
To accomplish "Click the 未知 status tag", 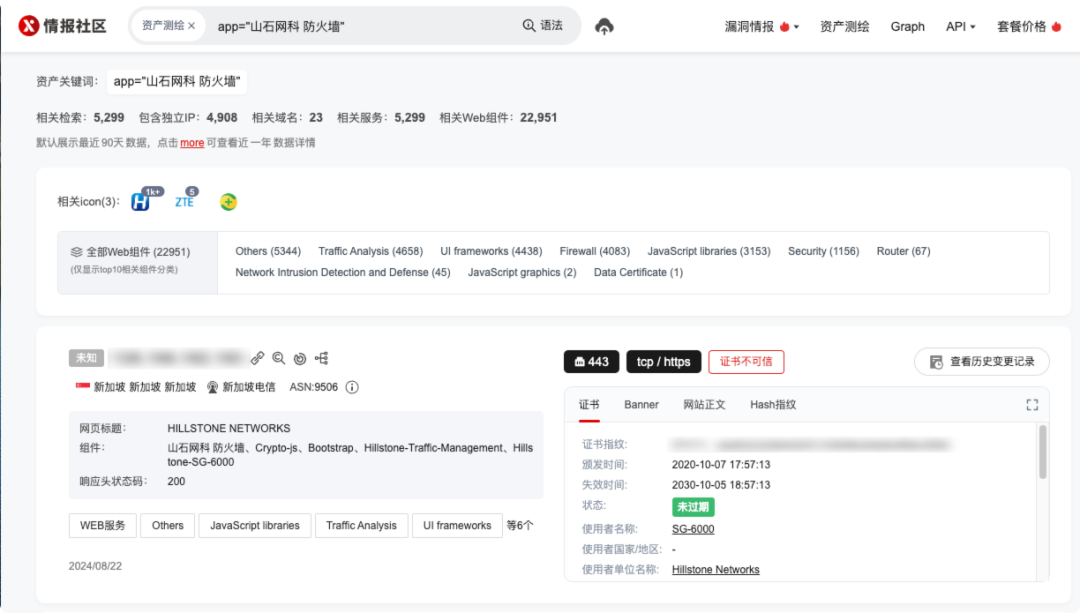I will [86, 358].
